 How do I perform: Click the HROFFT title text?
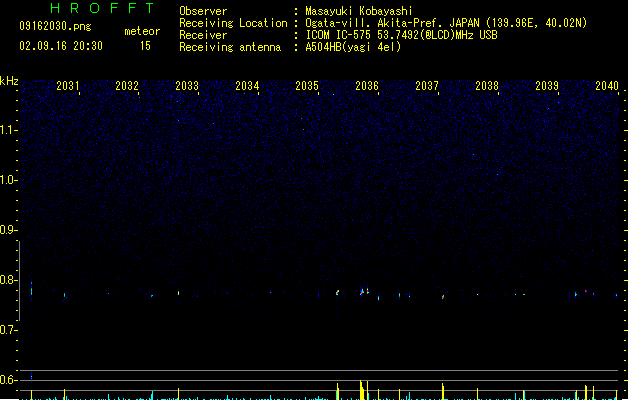point(102,8)
